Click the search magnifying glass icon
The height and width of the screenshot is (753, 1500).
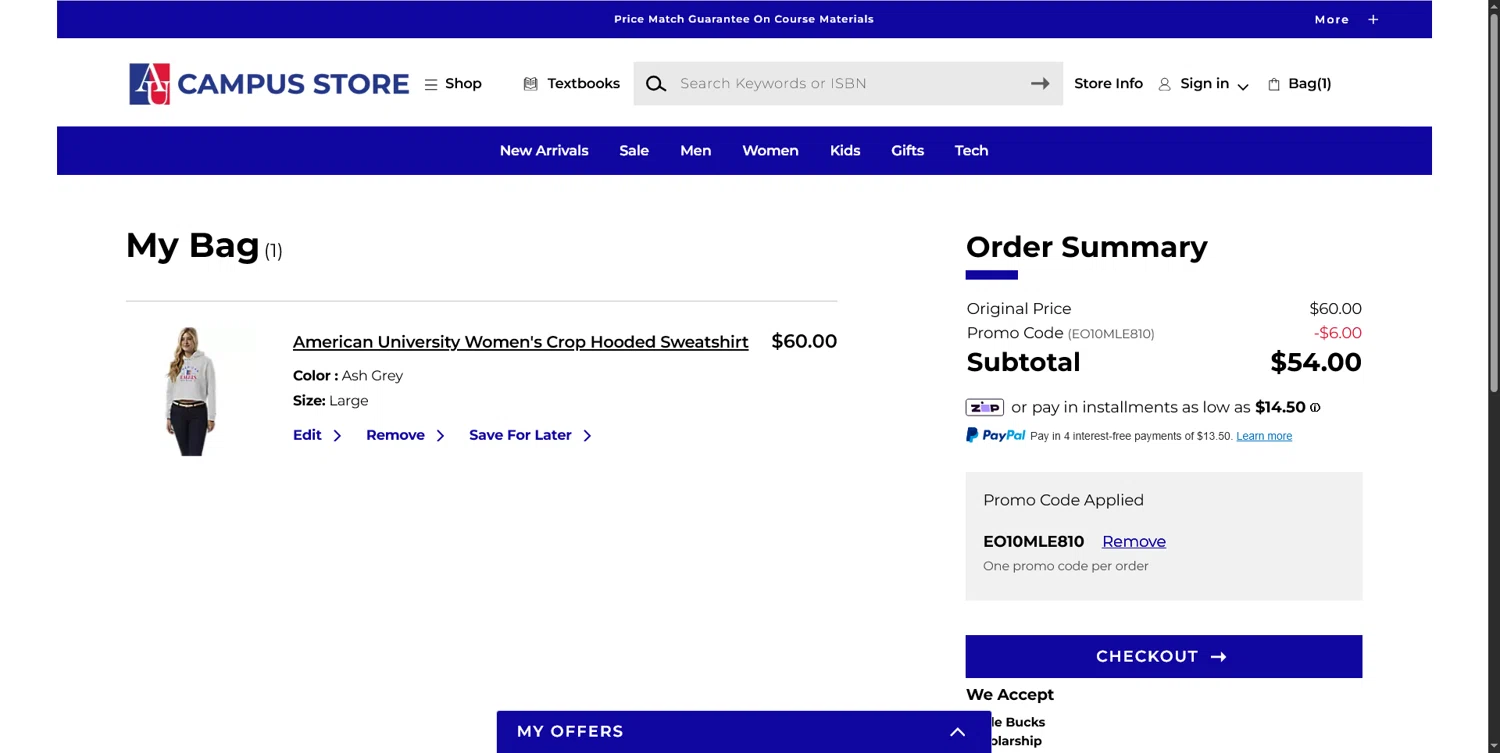(x=656, y=84)
